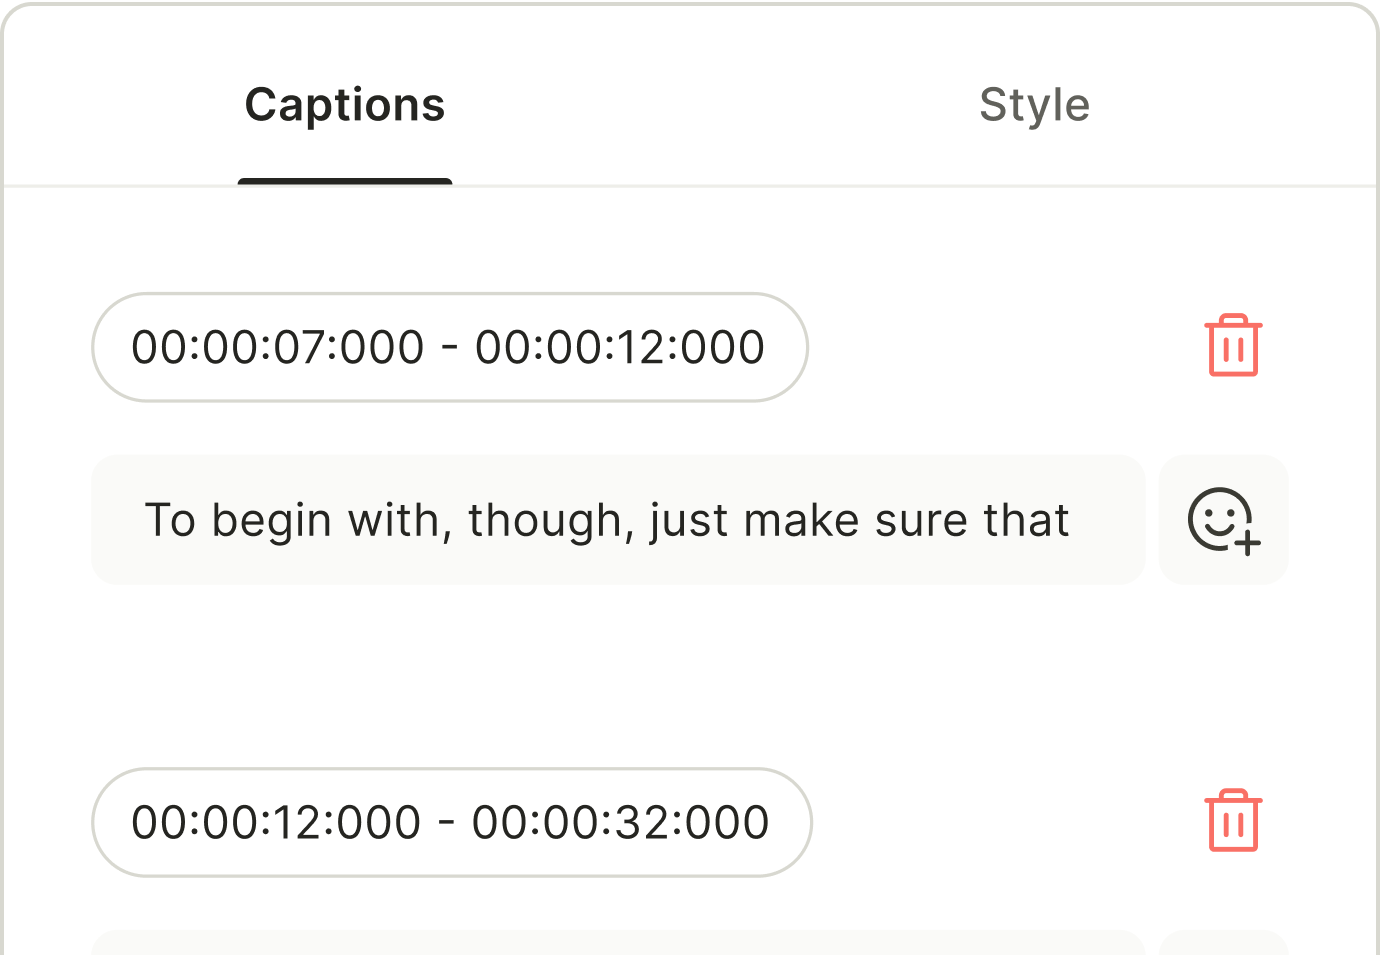Select the partially visible caption field at bottom
The height and width of the screenshot is (955, 1380).
point(617,943)
